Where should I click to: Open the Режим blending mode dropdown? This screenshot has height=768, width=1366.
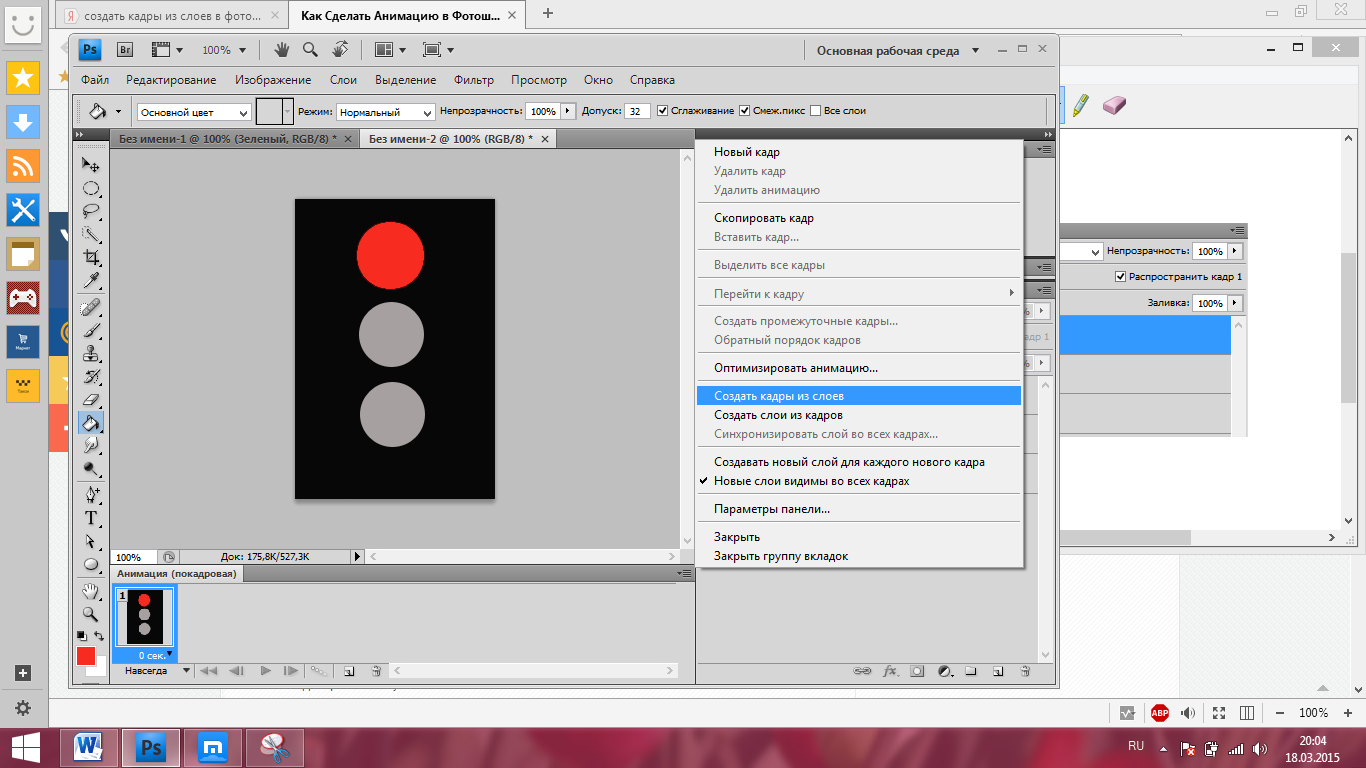386,112
